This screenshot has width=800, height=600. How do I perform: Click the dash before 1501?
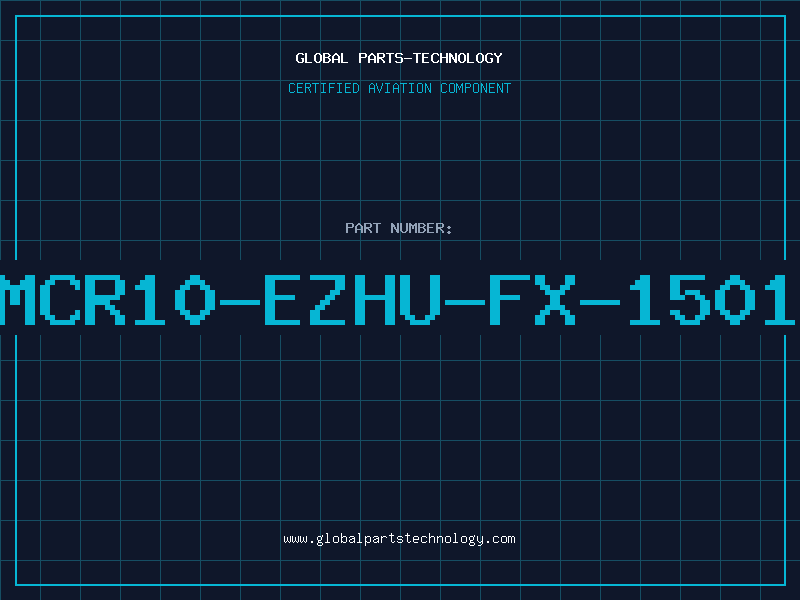(600, 302)
